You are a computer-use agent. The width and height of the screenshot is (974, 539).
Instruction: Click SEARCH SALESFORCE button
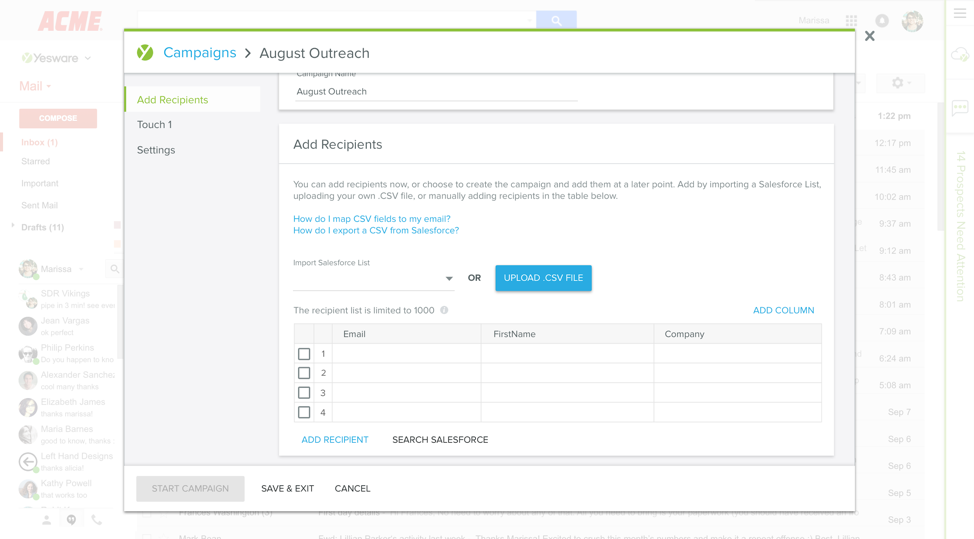(x=440, y=440)
